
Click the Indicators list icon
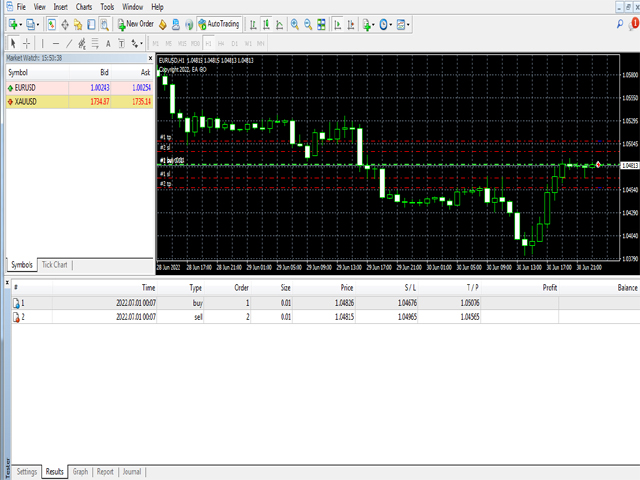coord(366,25)
